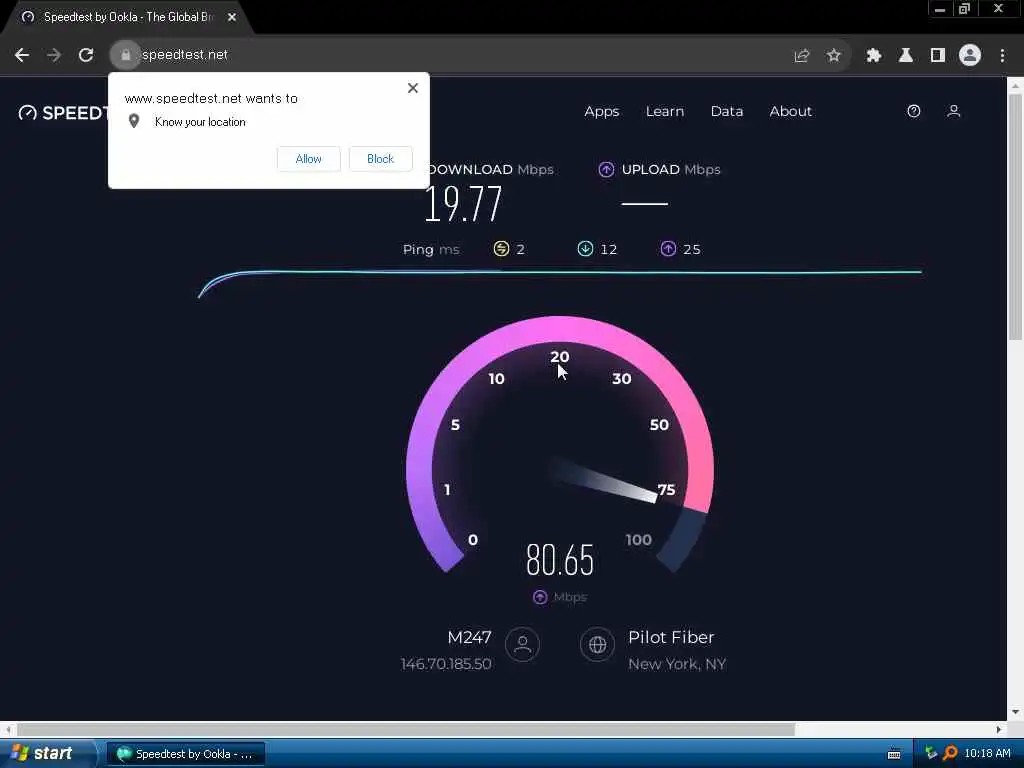The width and height of the screenshot is (1024, 768).
Task: Click the Mbps upload icon under gauge
Action: pos(540,597)
